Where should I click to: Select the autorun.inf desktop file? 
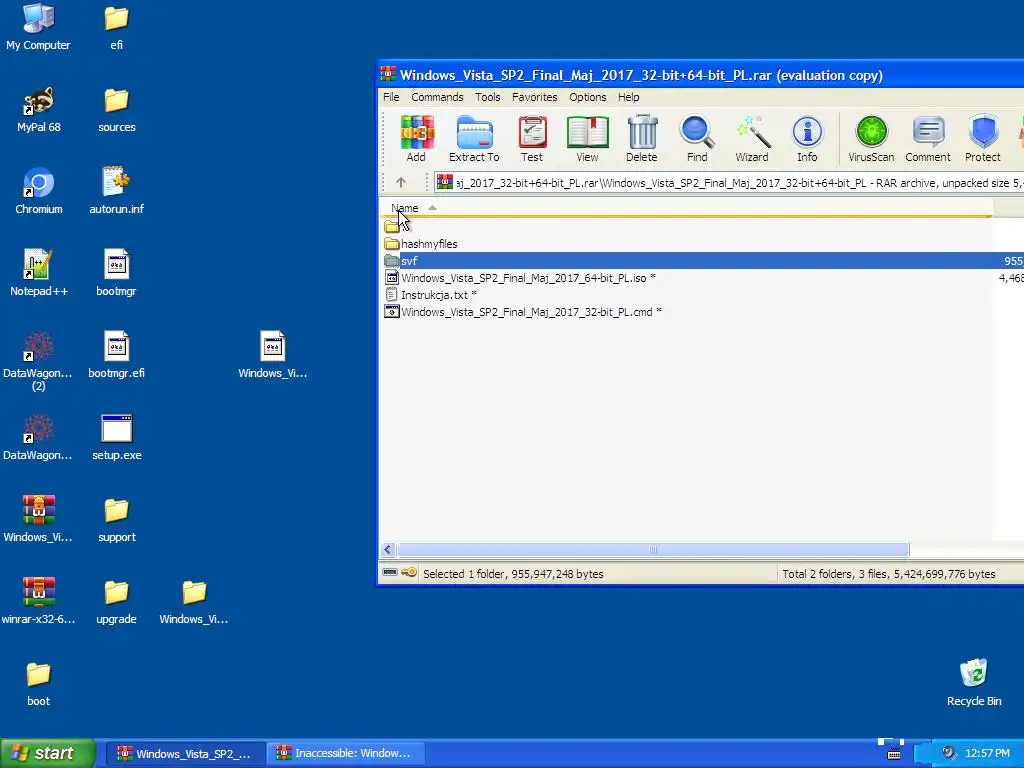116,191
